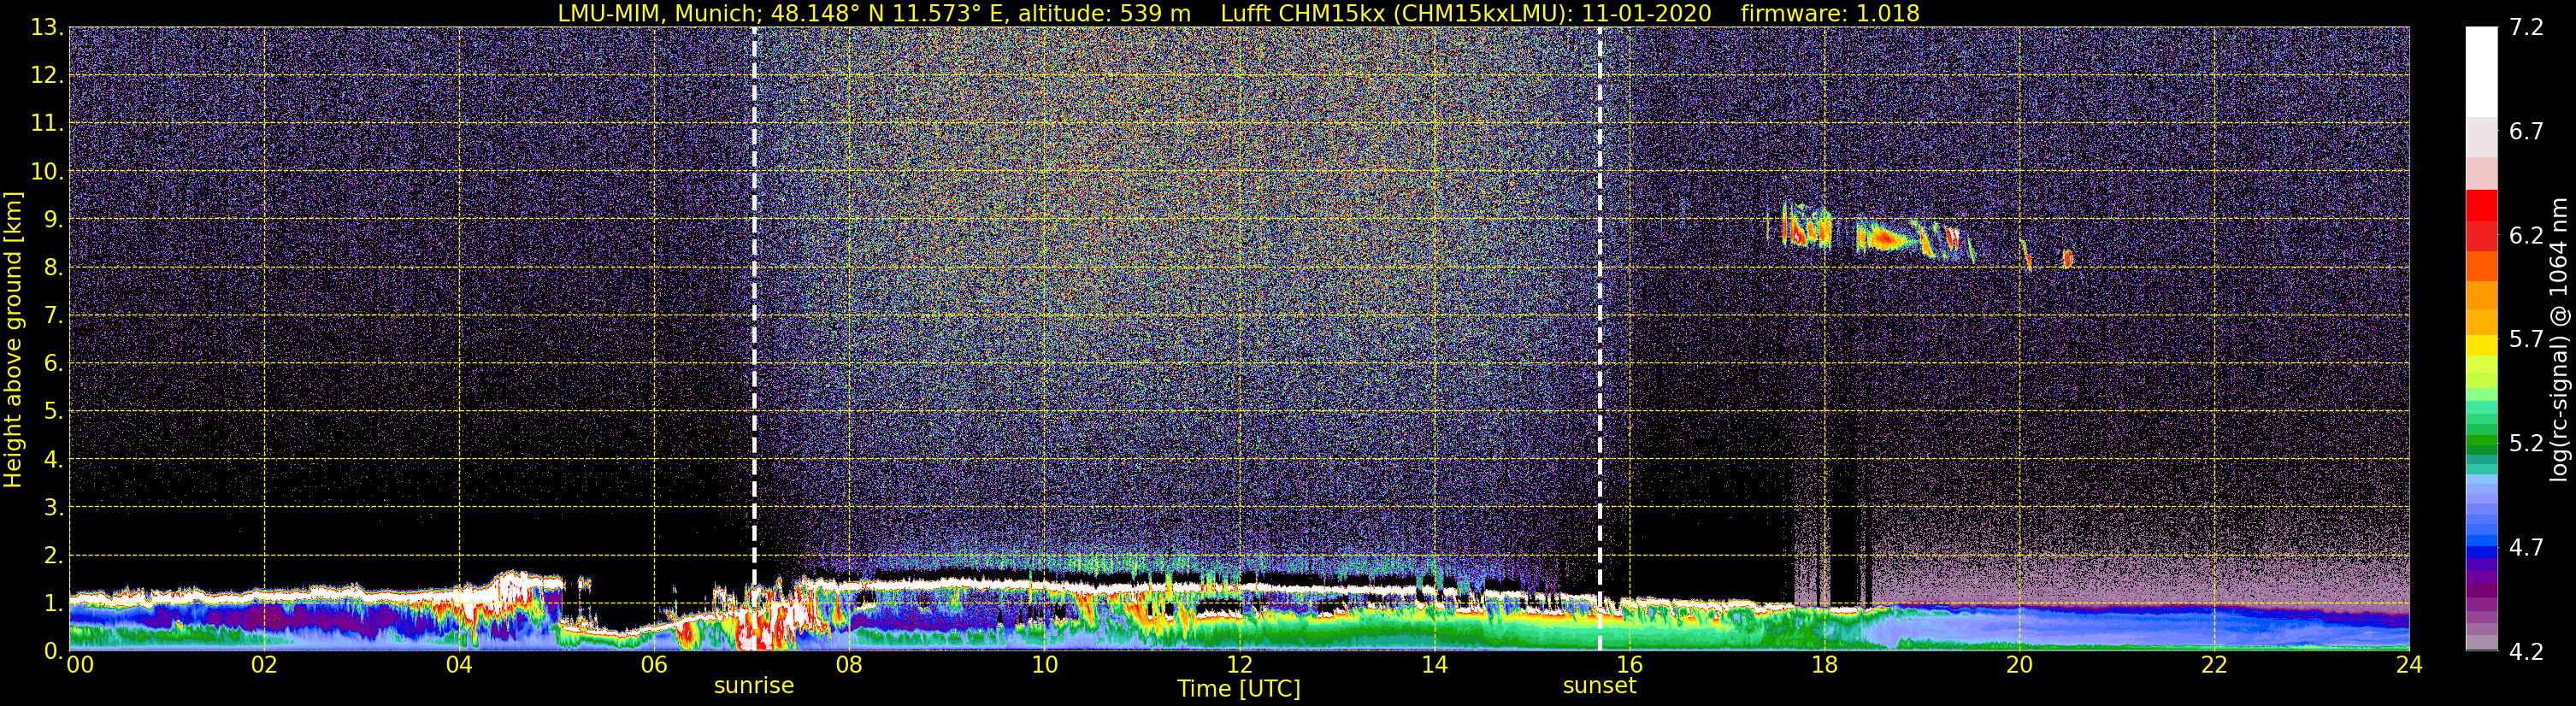Click the y-axis tick label '1.'
This screenshot has width=2576, height=706.
[53, 604]
